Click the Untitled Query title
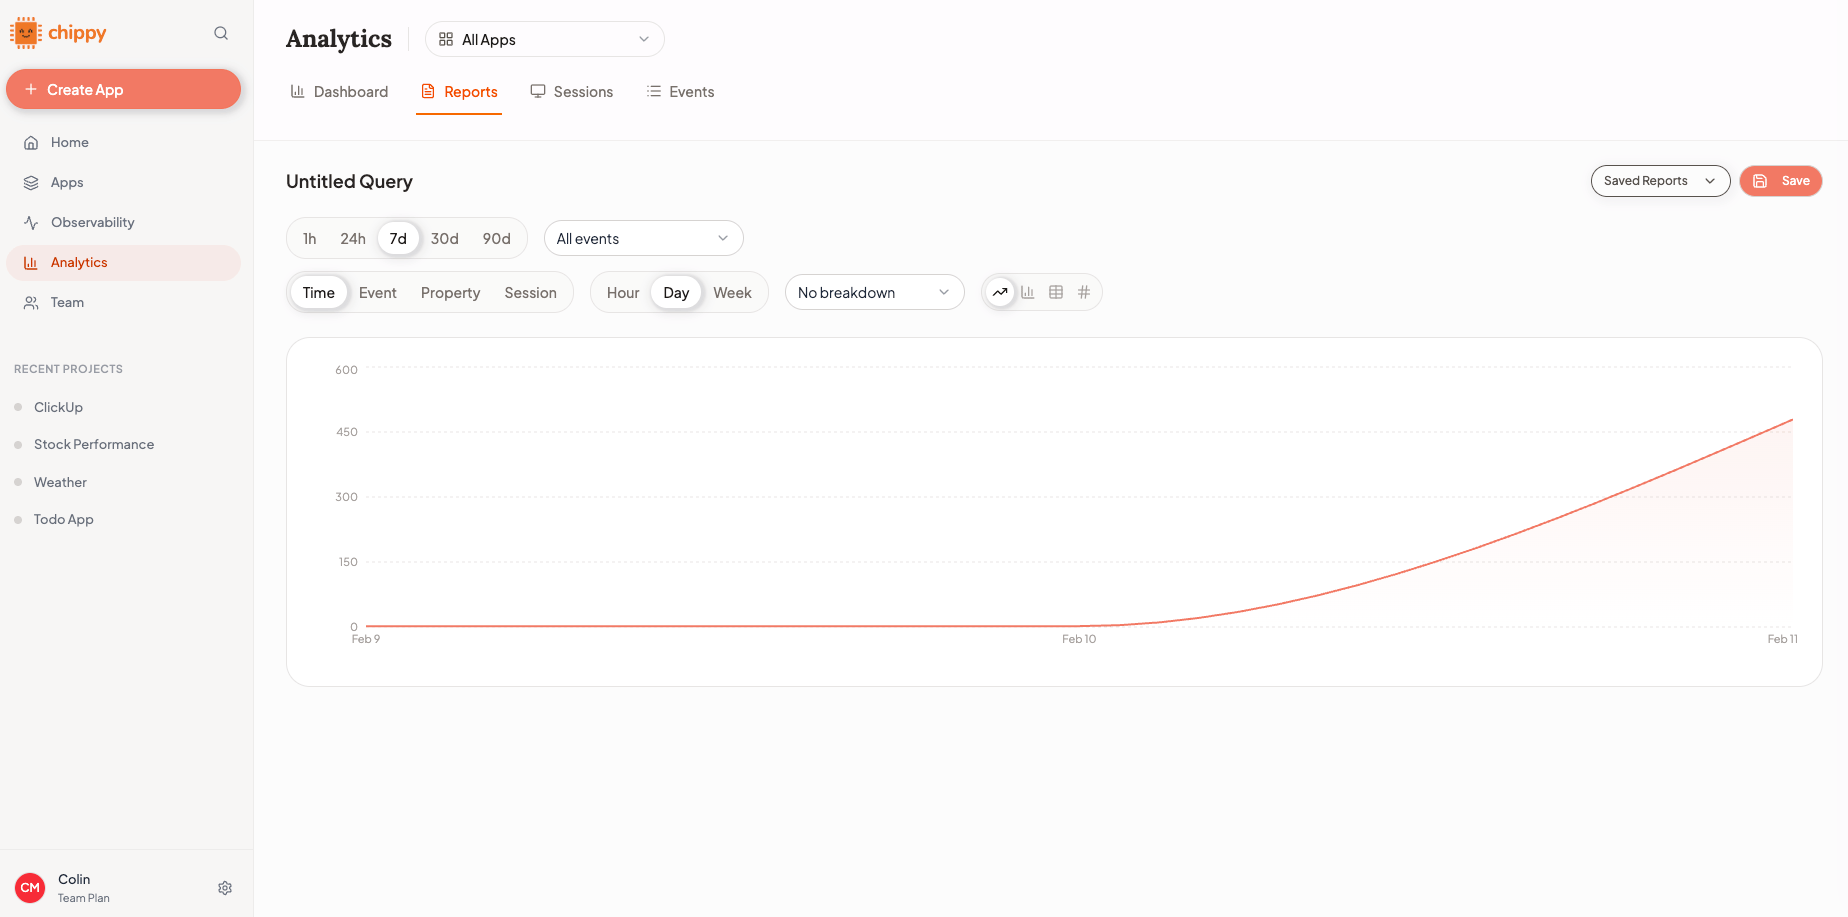 (x=349, y=181)
